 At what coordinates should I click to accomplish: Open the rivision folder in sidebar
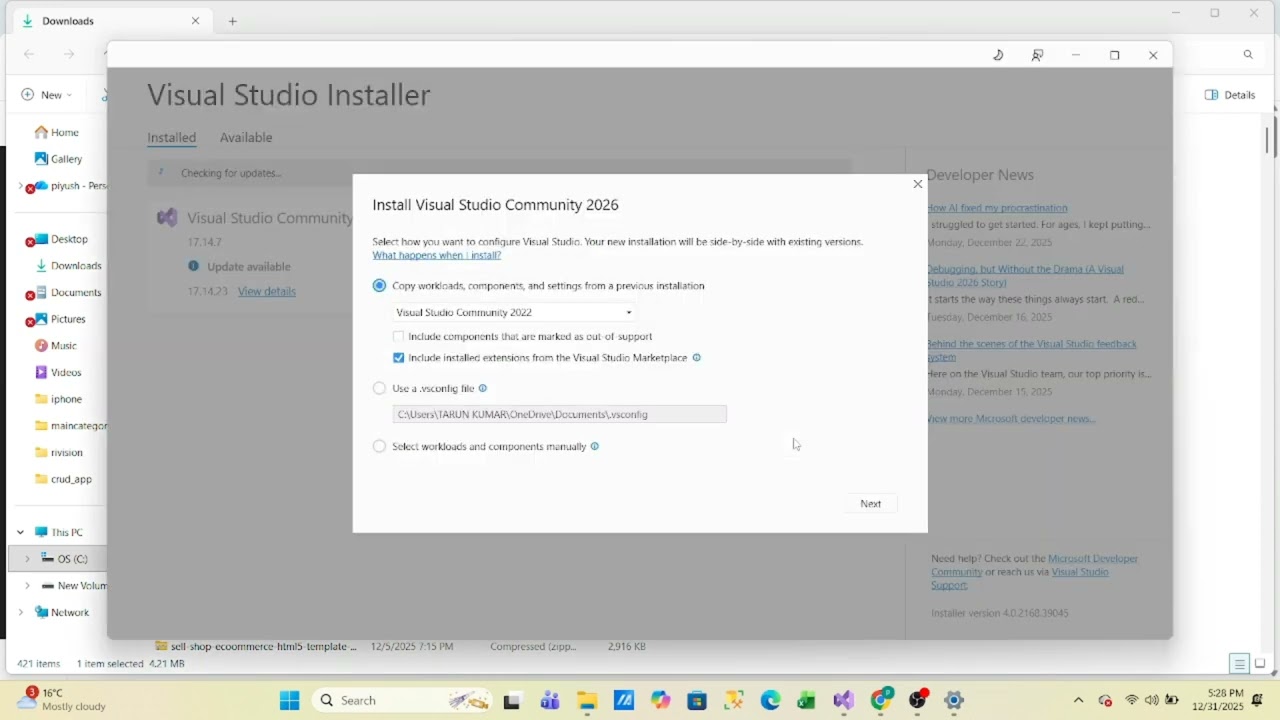coord(58,453)
